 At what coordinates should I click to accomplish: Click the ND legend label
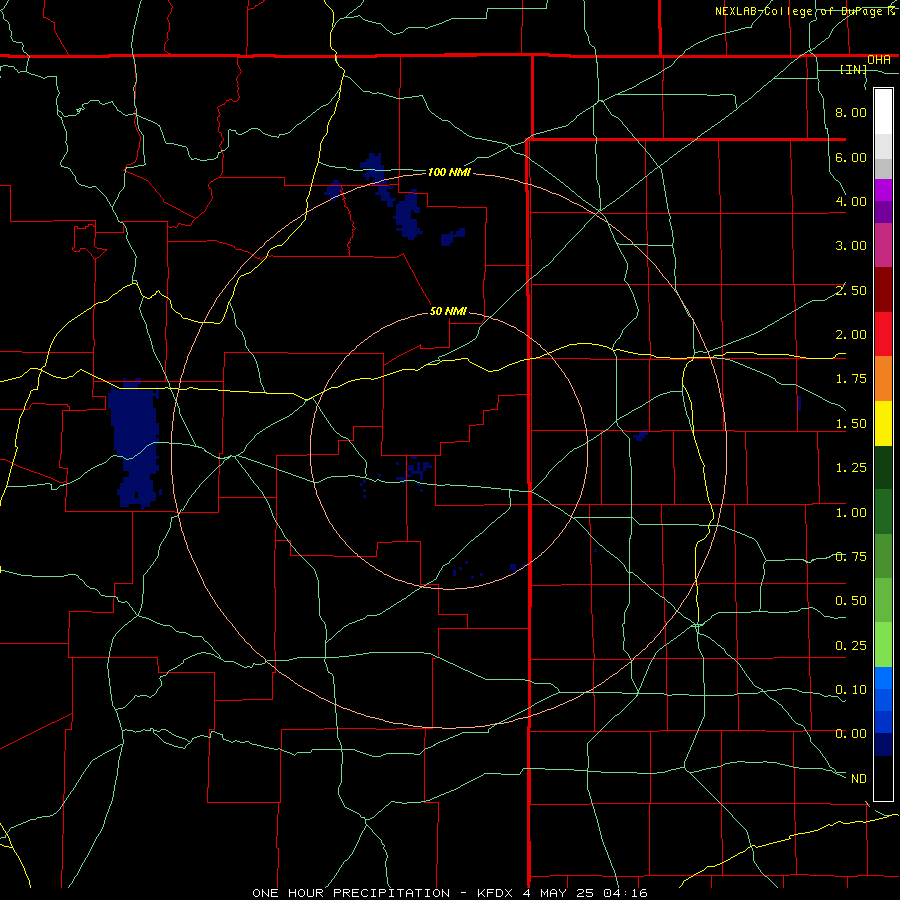pyautogui.click(x=858, y=779)
